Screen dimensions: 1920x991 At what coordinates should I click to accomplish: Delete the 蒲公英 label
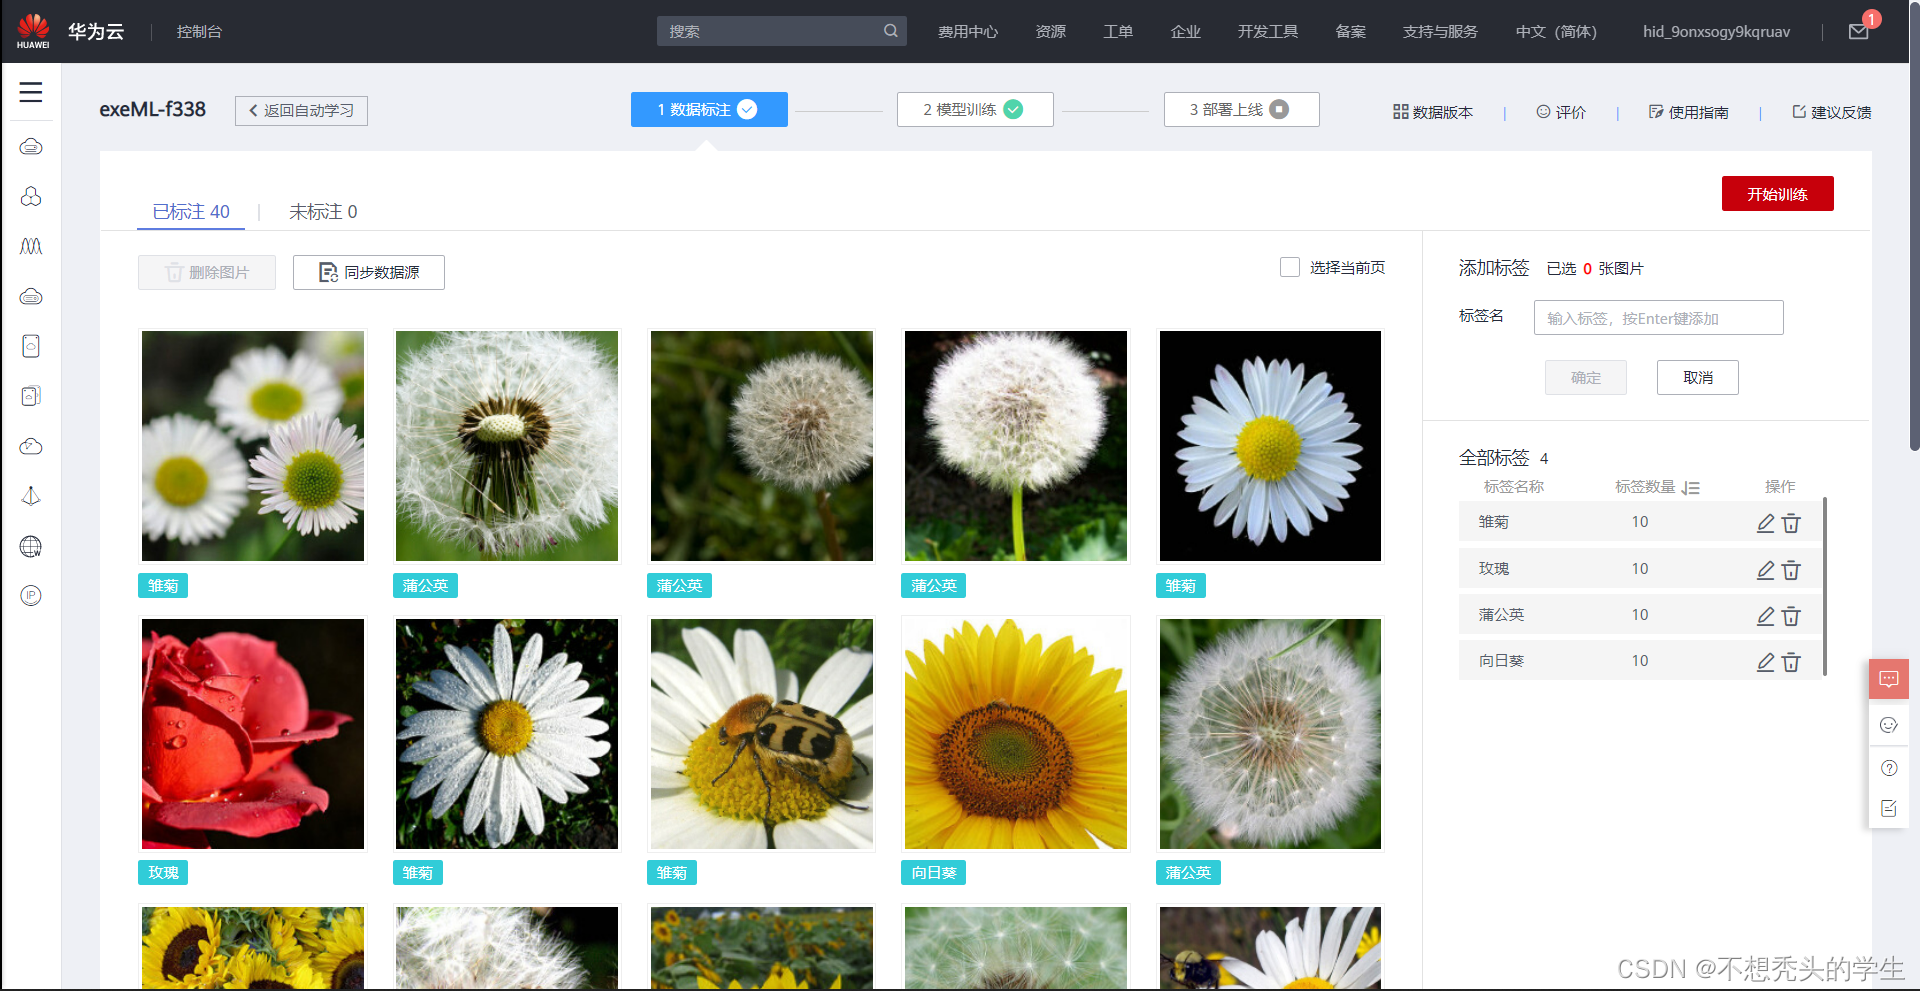(x=1791, y=615)
